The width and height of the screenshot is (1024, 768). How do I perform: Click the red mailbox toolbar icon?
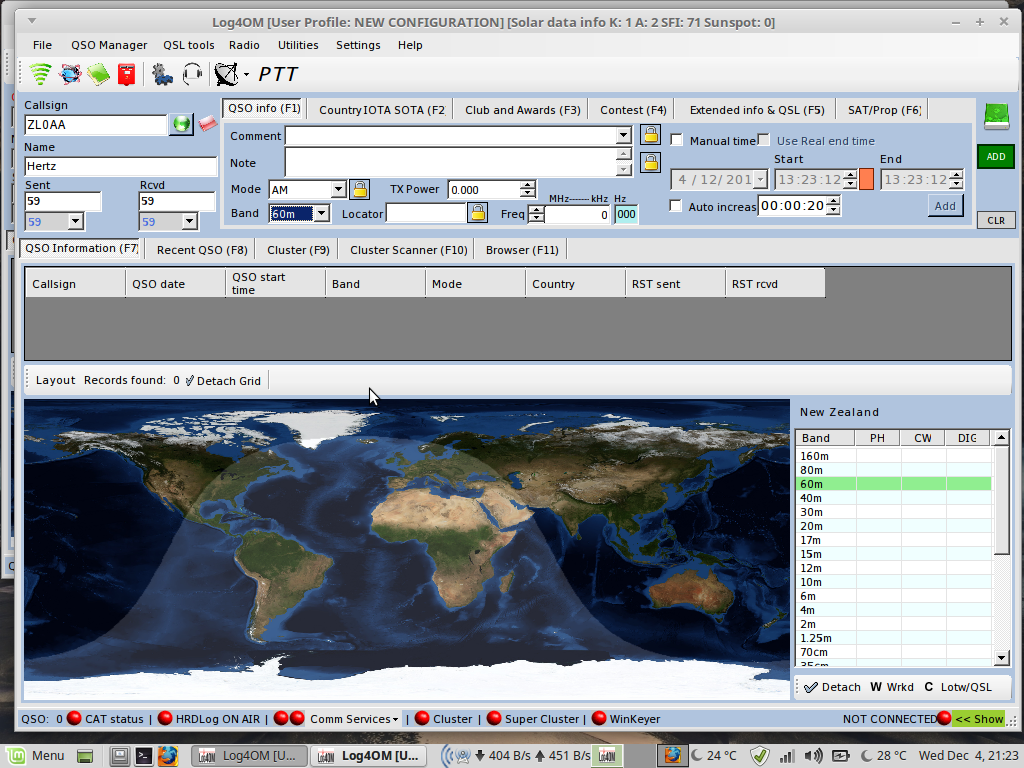coord(126,74)
